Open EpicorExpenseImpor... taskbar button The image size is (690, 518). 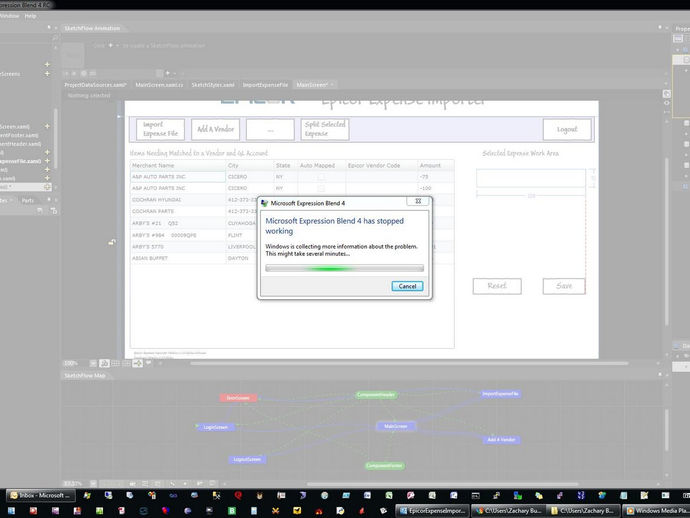433,511
